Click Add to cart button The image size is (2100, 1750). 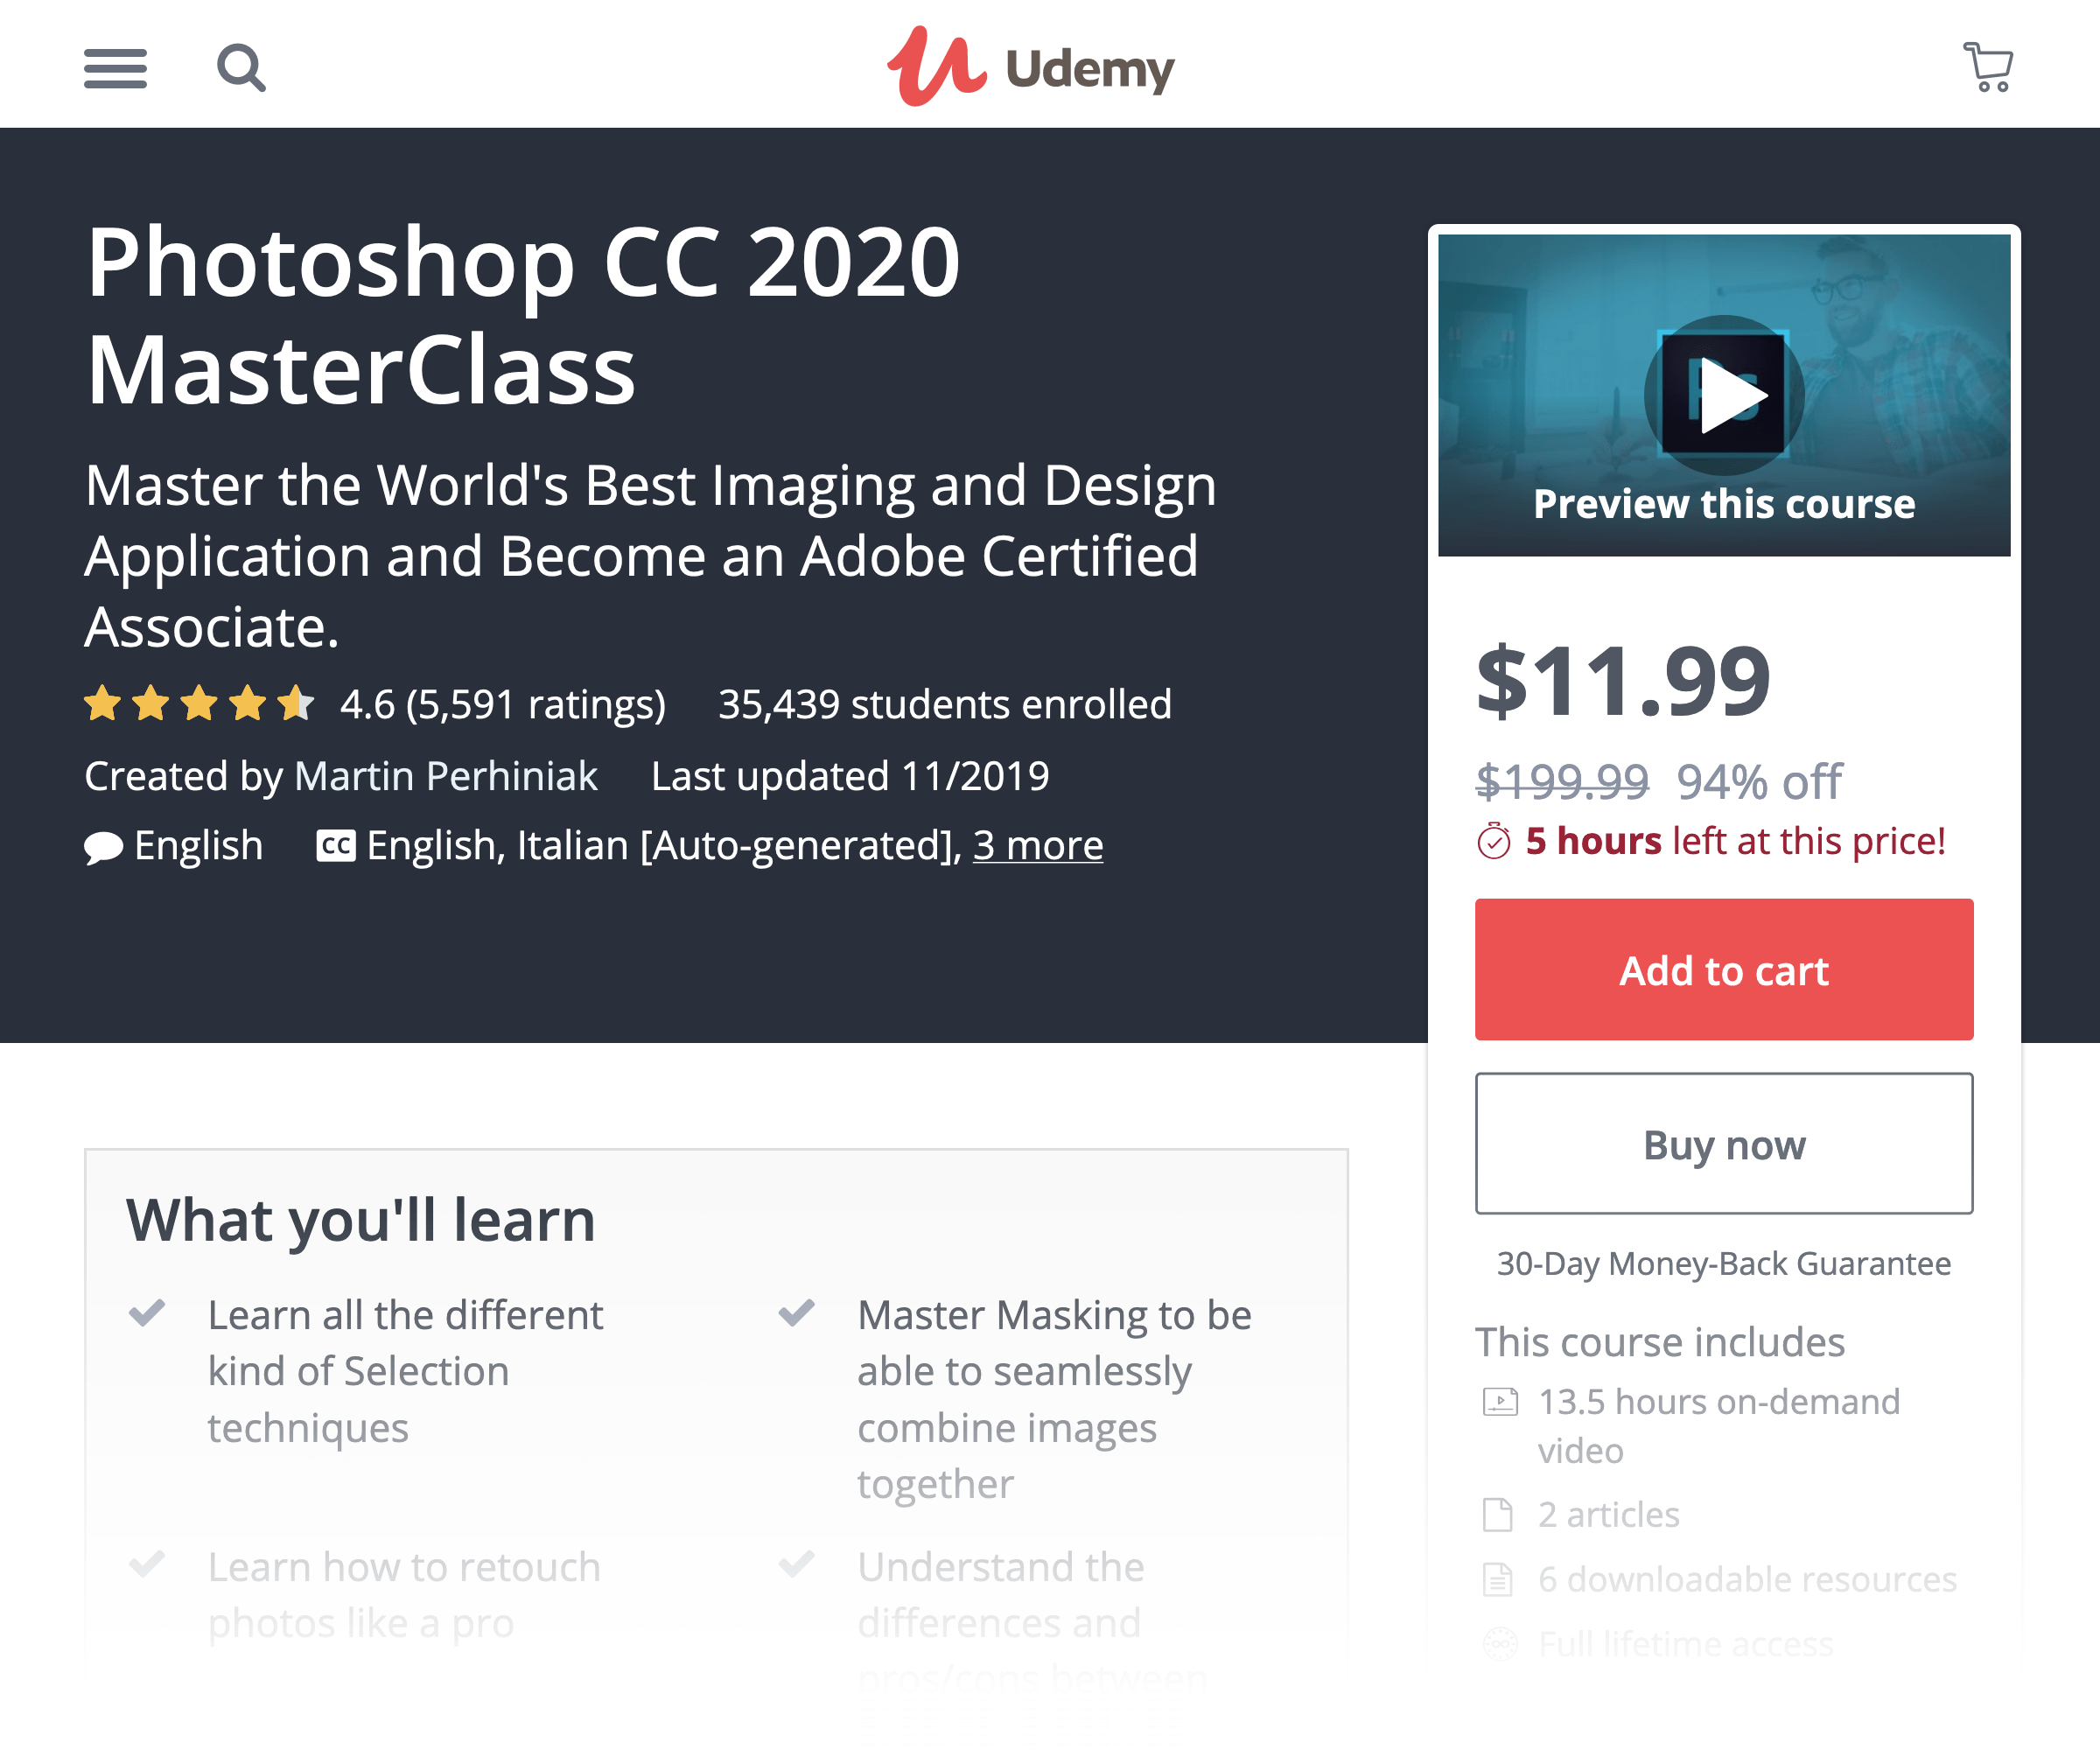[1723, 970]
